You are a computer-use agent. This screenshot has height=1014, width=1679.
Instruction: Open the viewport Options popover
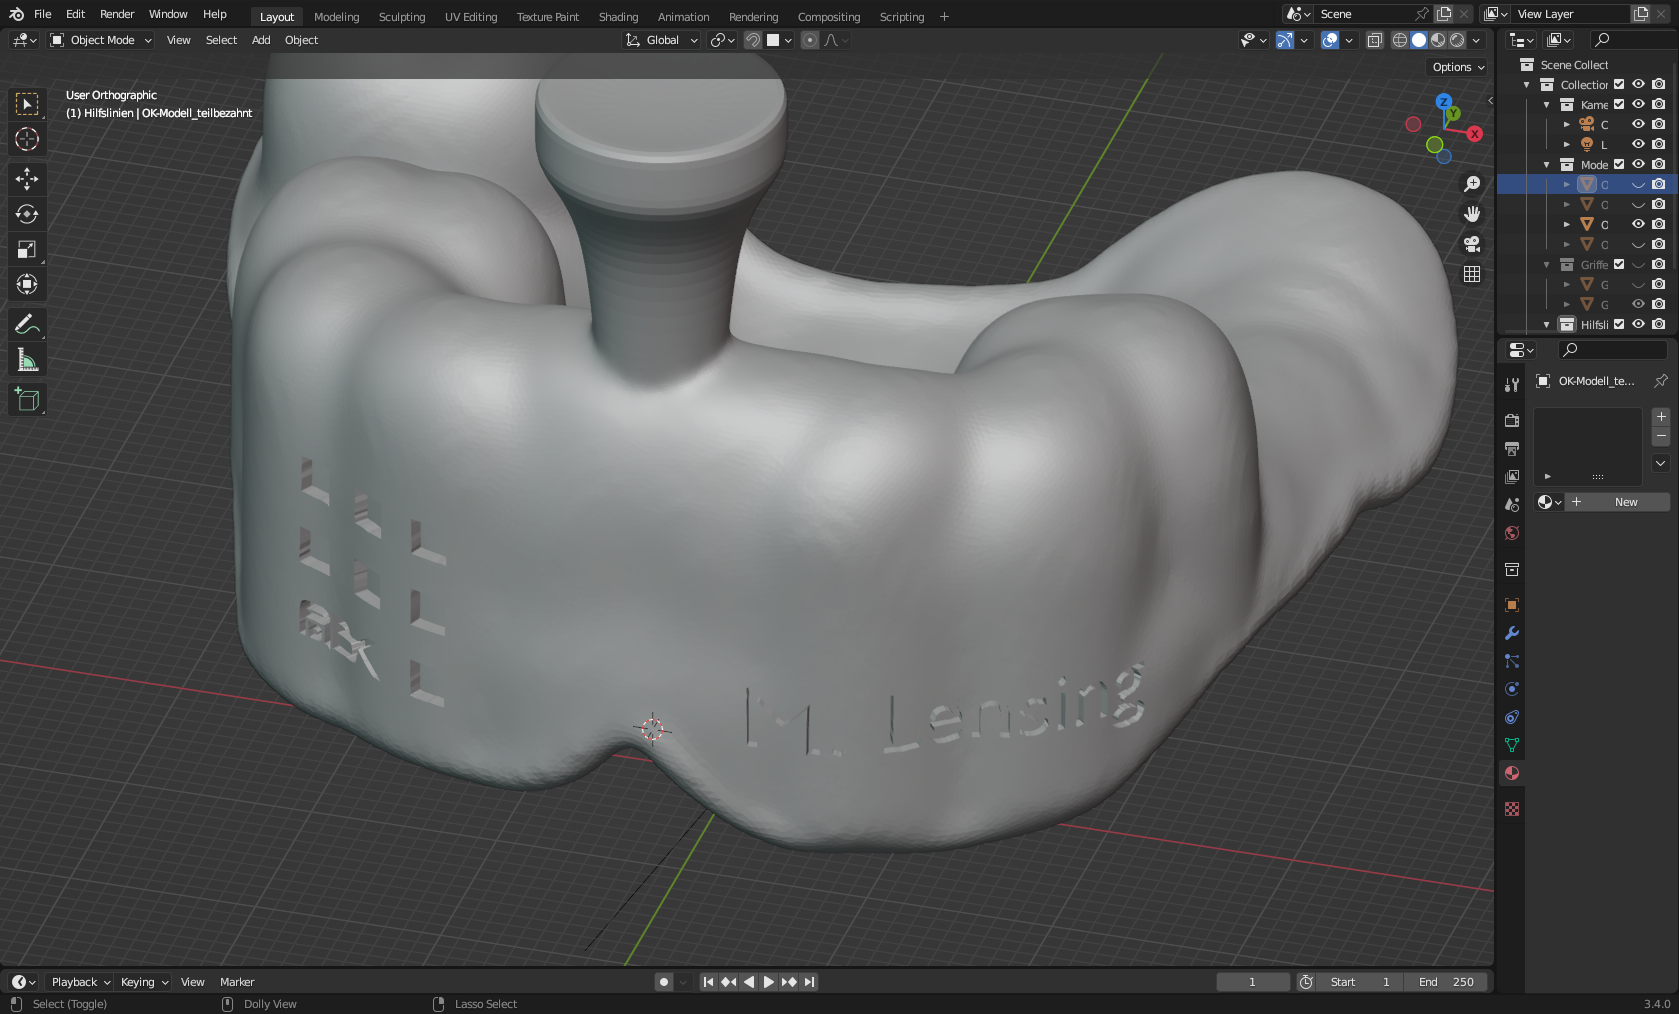coord(1457,67)
